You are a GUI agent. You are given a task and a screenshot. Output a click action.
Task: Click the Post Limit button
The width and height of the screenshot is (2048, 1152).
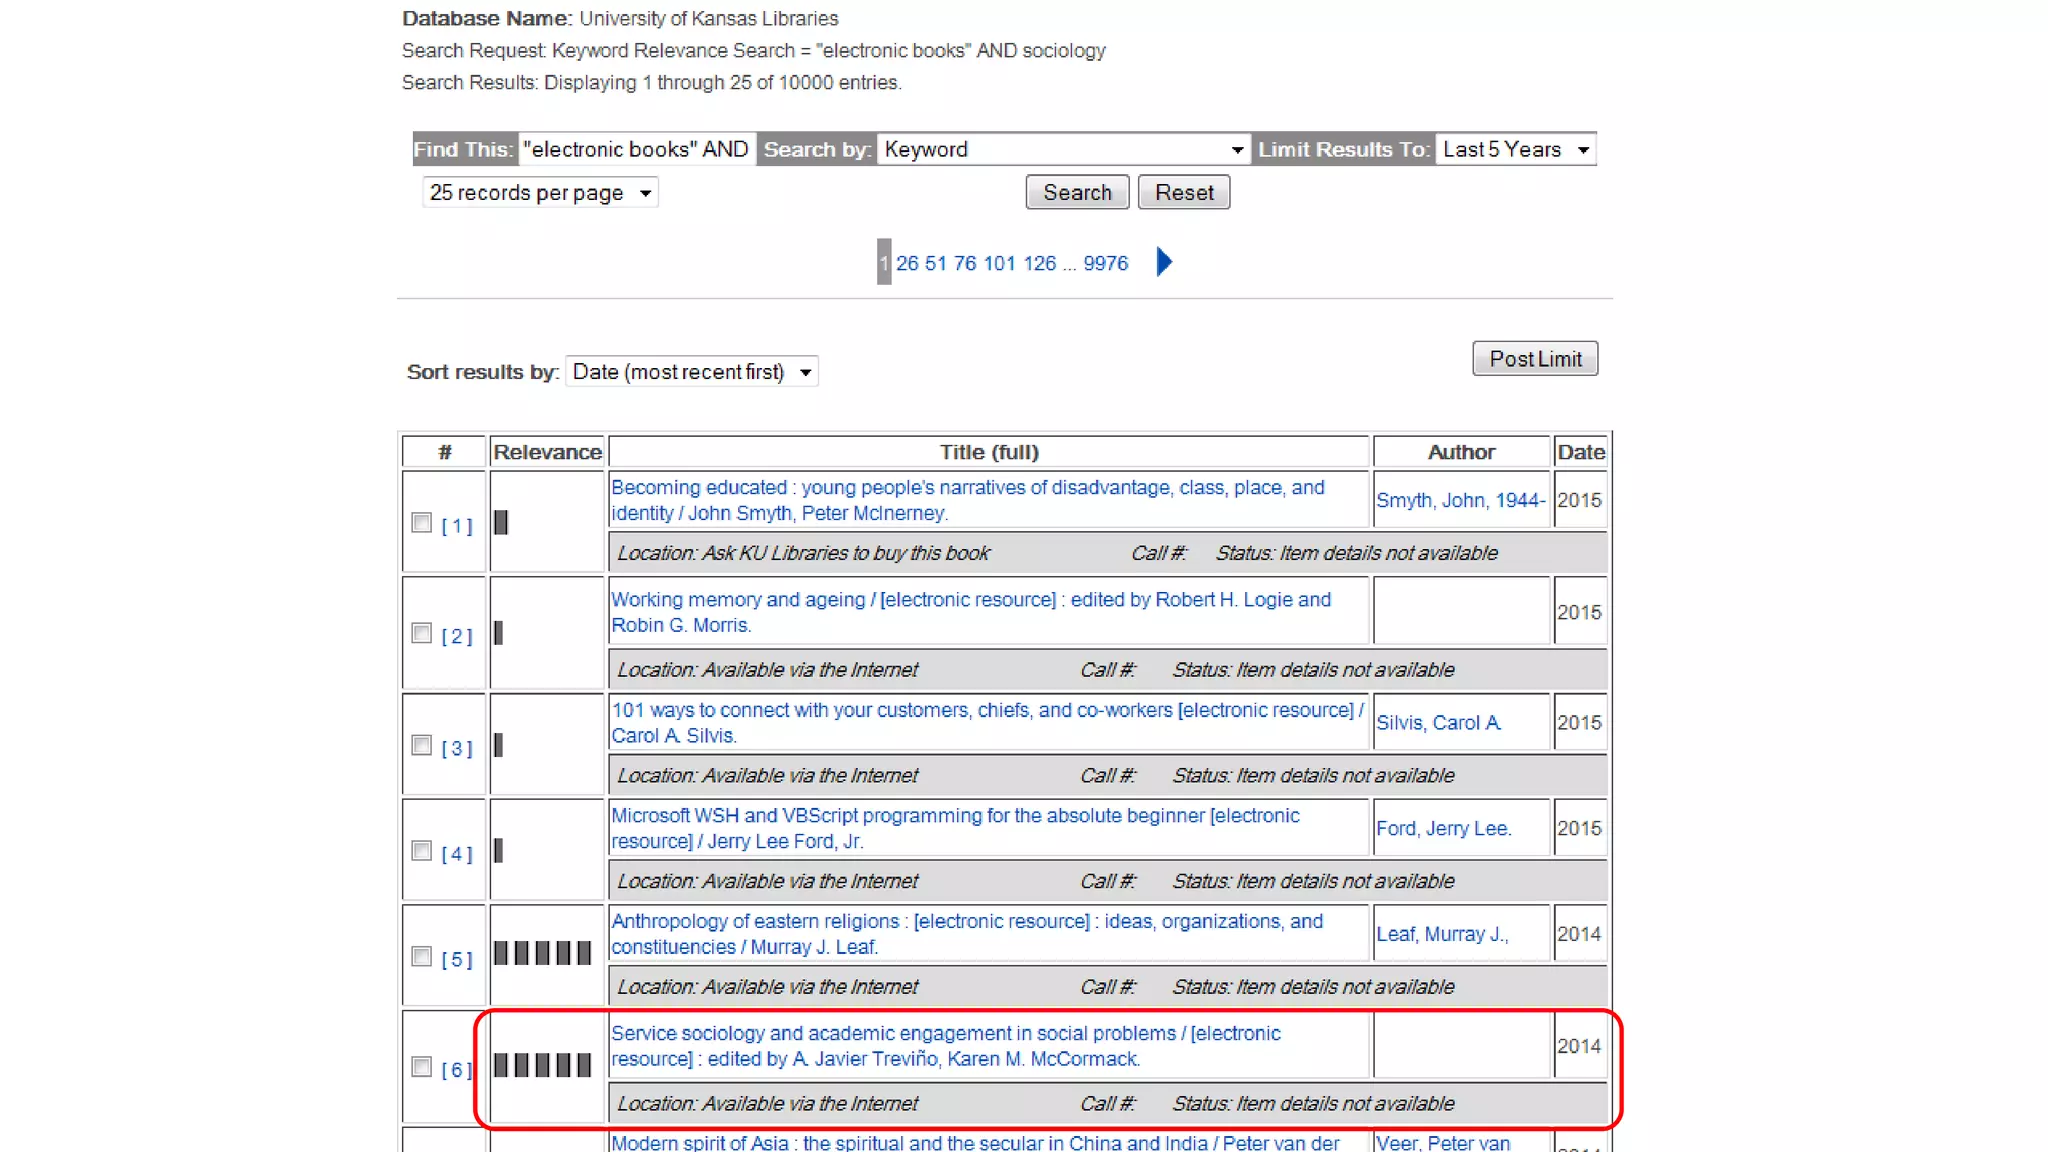[x=1535, y=359]
